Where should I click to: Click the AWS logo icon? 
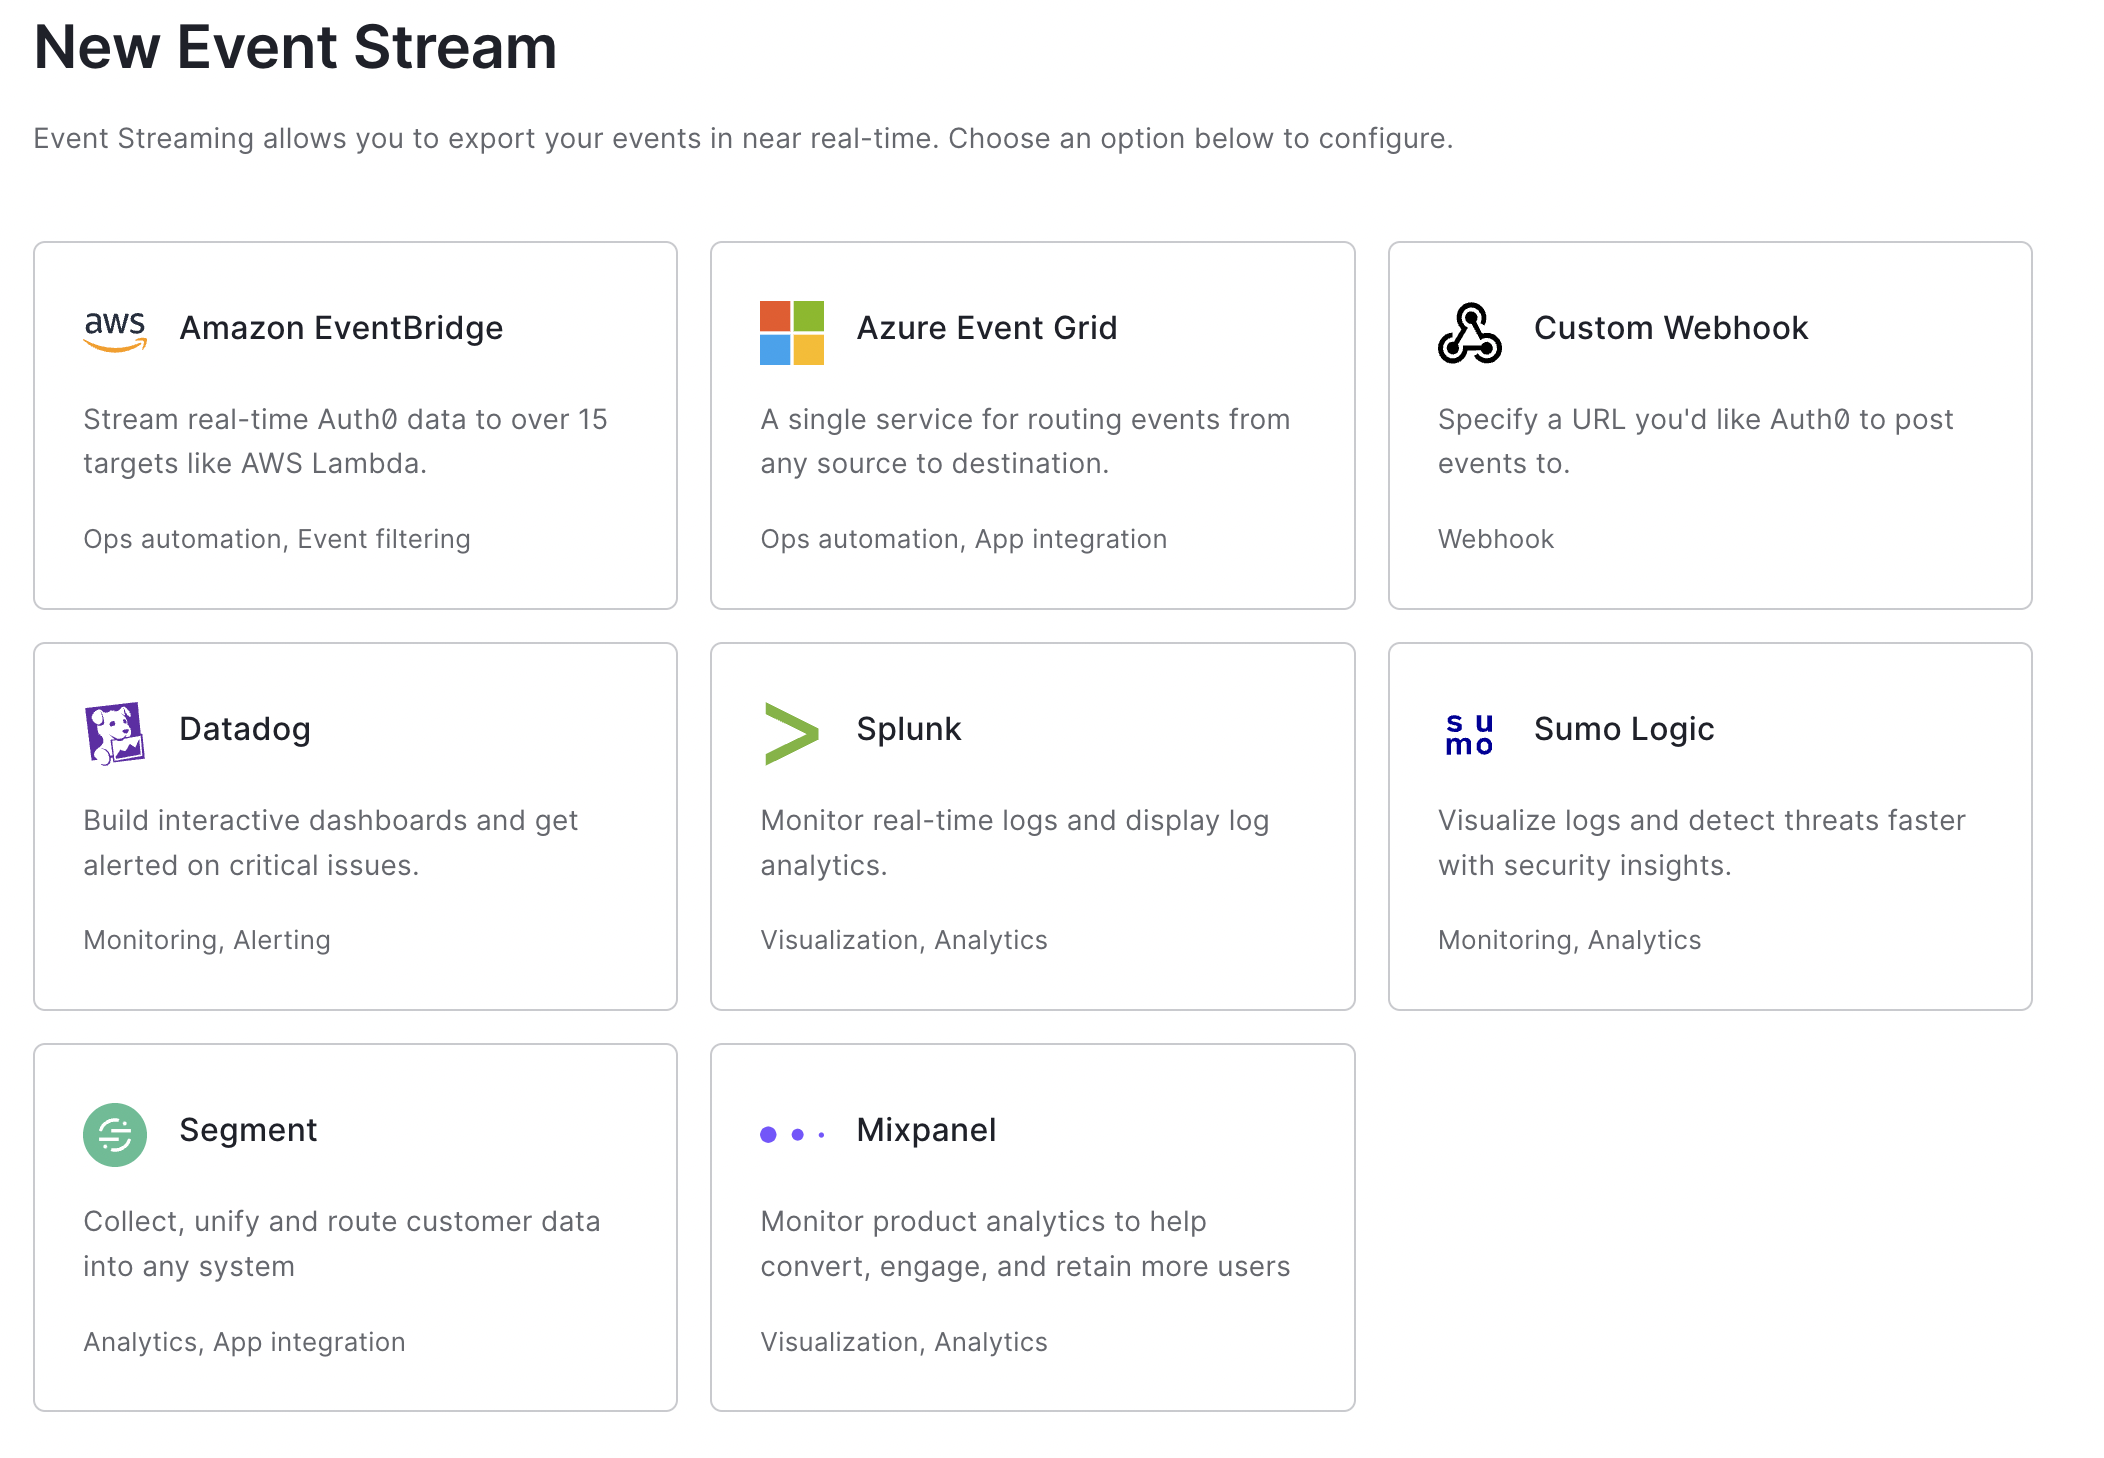115,330
